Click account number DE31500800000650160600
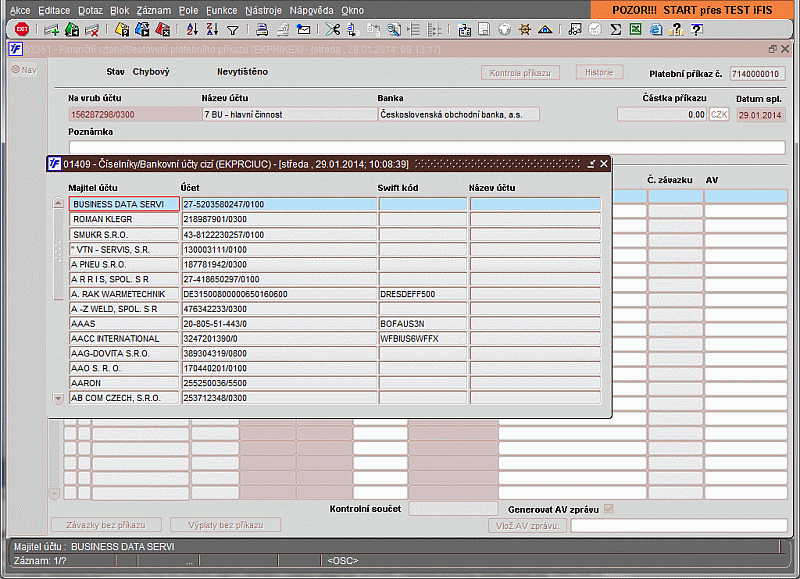The image size is (800, 579). click(x=279, y=294)
